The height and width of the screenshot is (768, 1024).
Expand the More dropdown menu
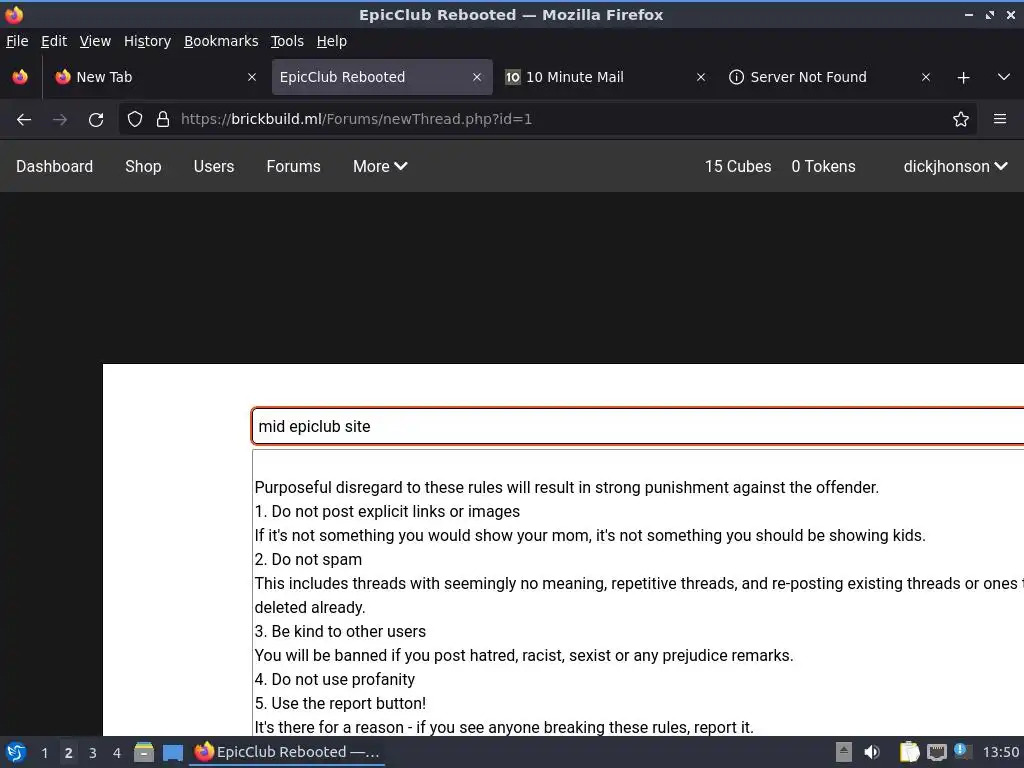(380, 167)
